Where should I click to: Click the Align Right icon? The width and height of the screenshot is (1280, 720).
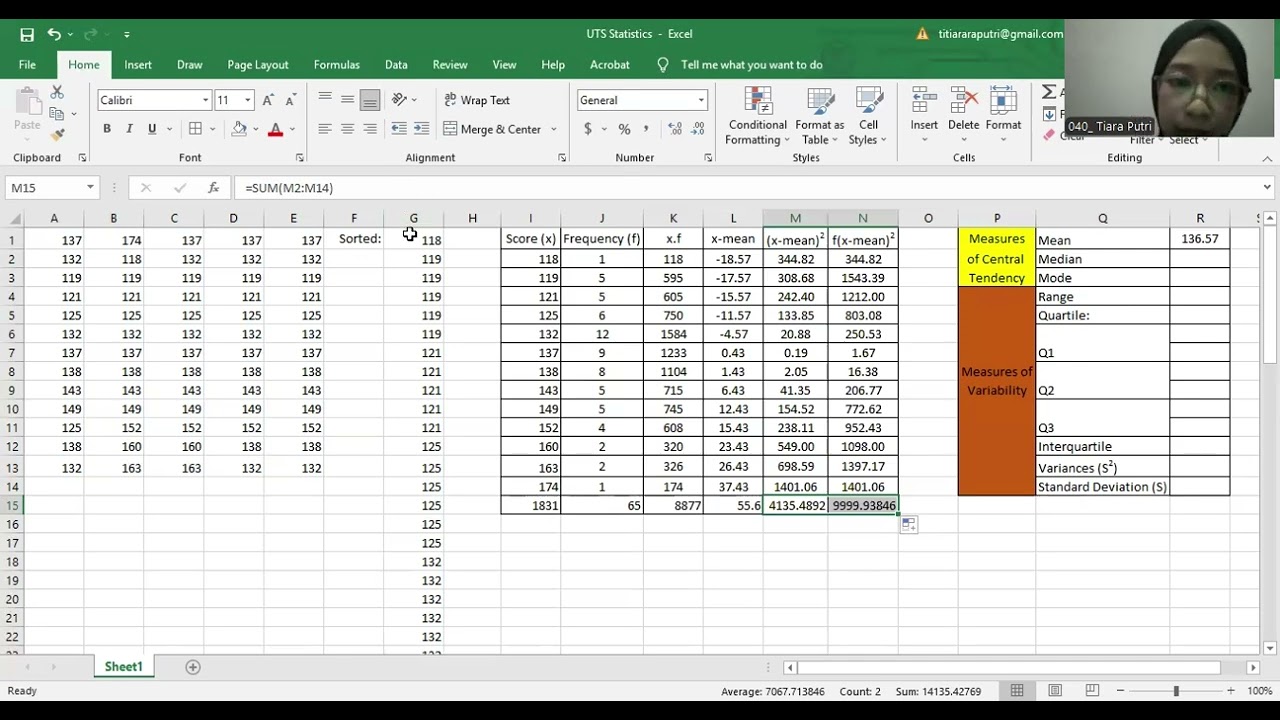pos(370,129)
